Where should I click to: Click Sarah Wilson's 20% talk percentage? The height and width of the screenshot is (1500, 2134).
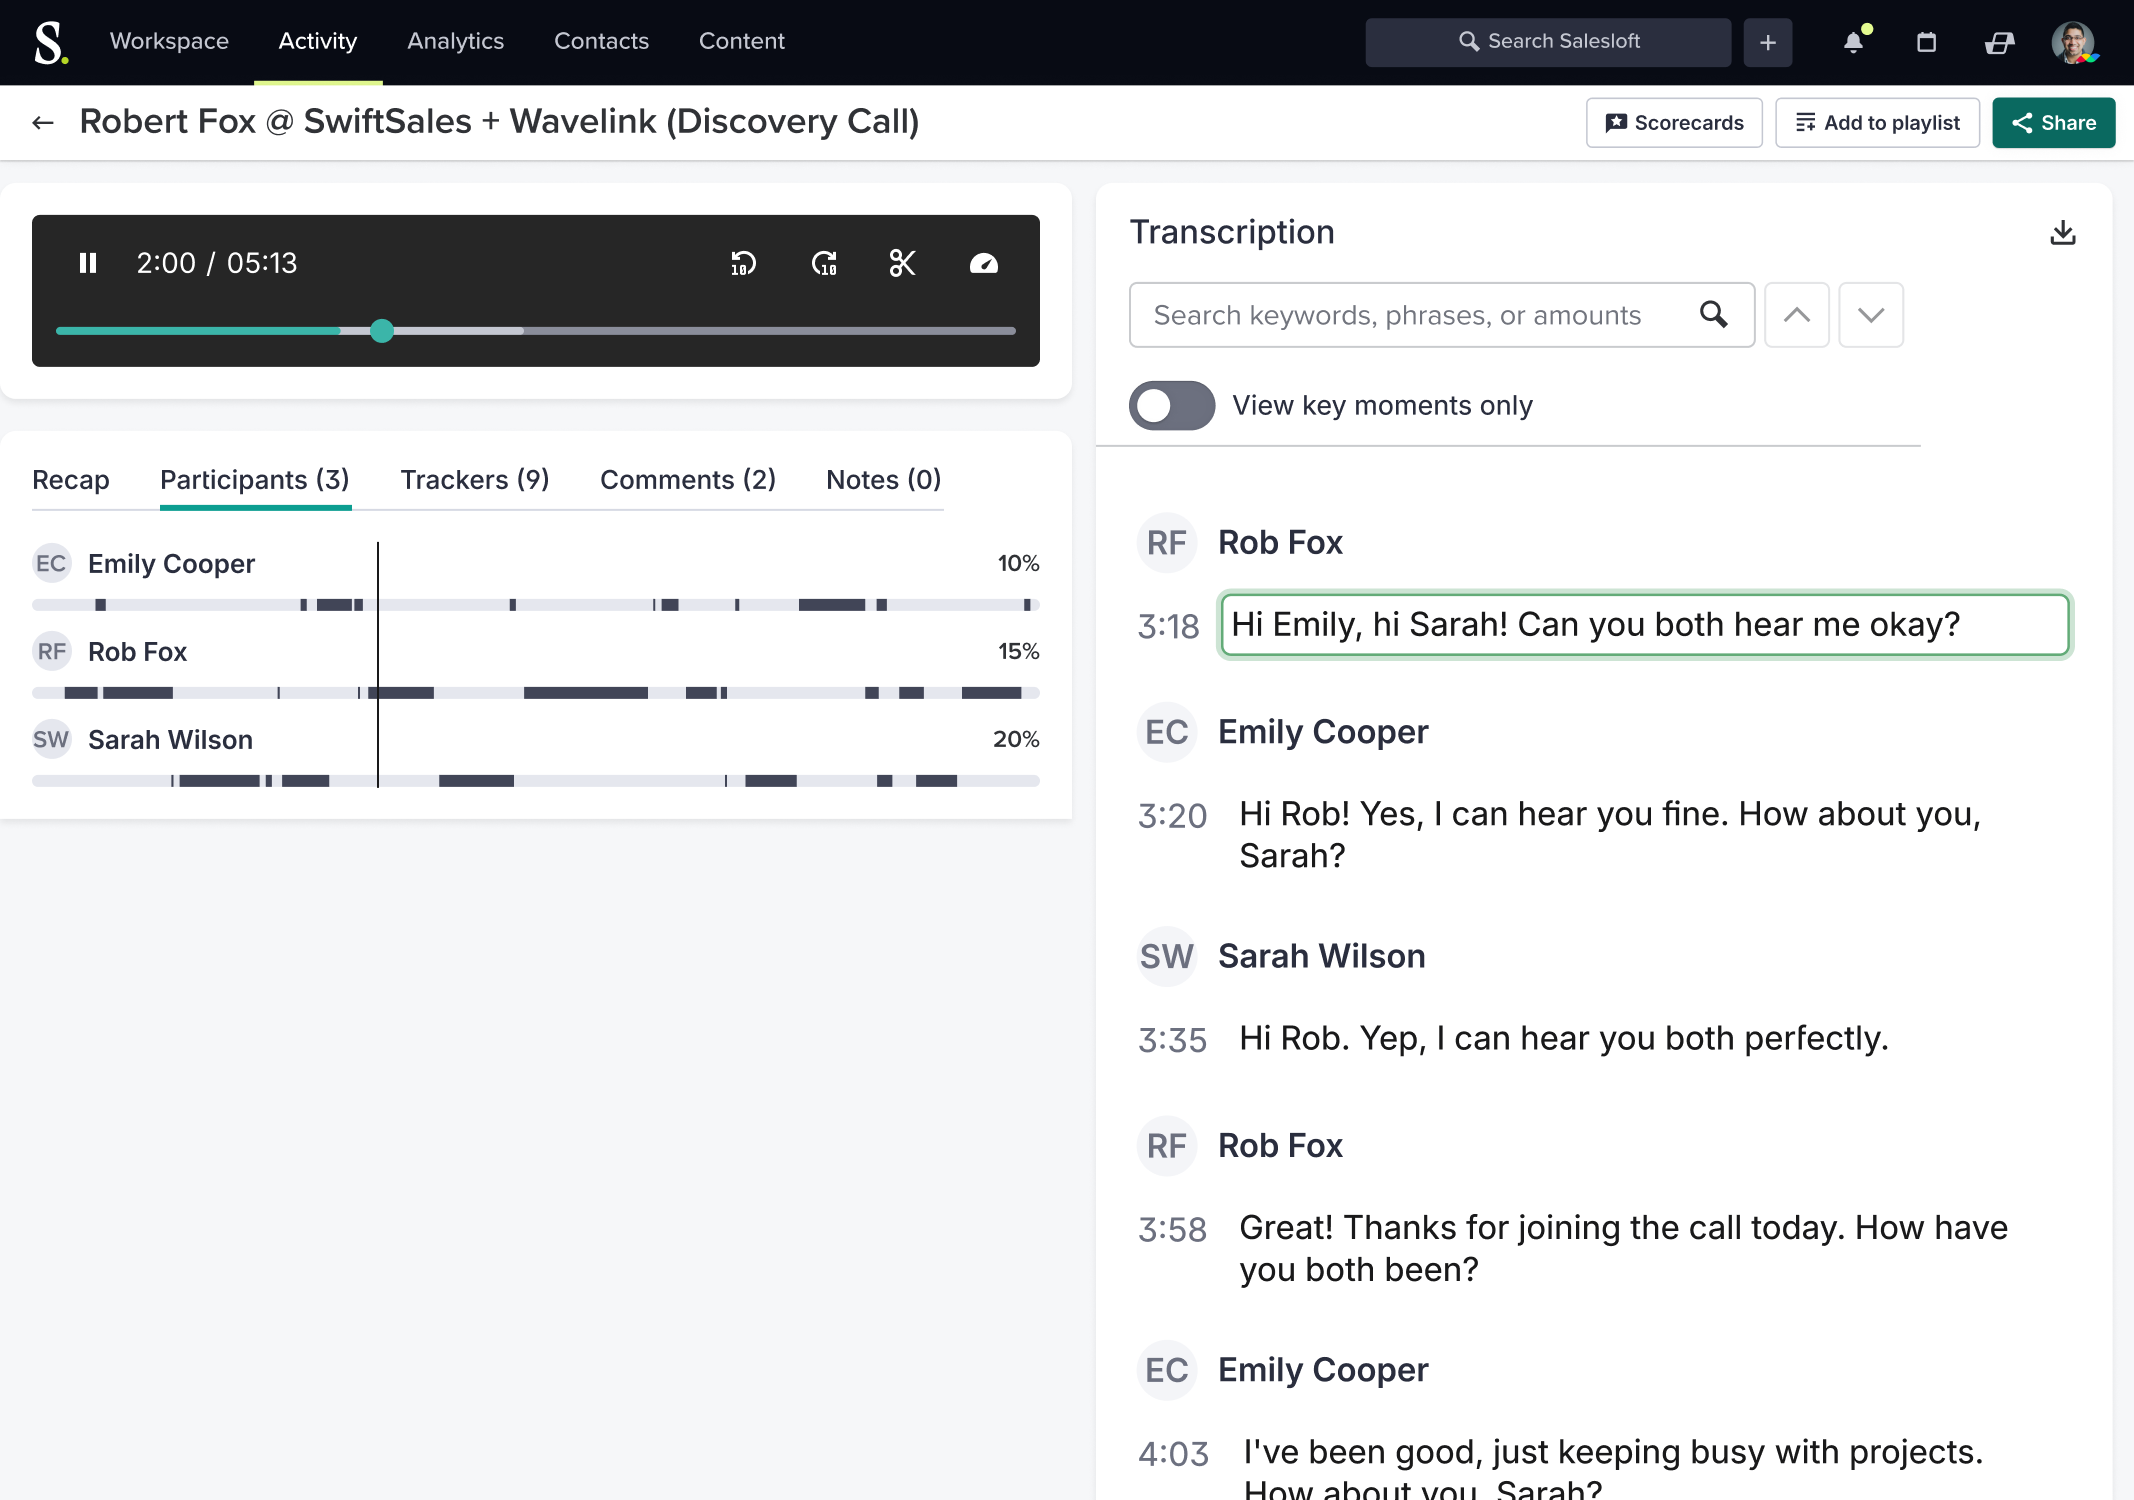pos(1016,740)
